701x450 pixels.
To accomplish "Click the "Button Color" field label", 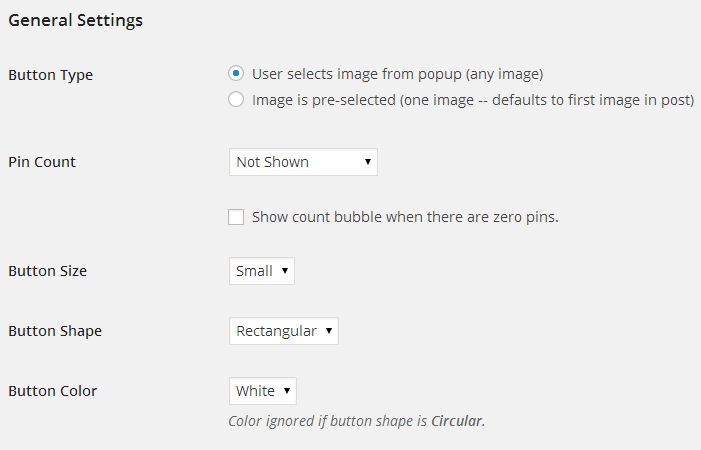I will [53, 391].
